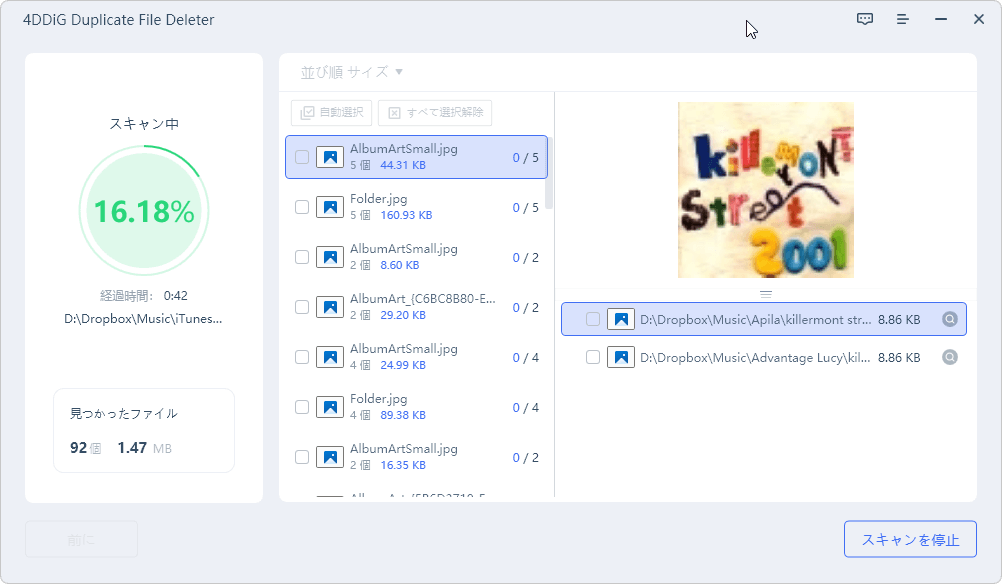Click the 16.18% scan progress circle
1002x584 pixels.
[x=144, y=211]
